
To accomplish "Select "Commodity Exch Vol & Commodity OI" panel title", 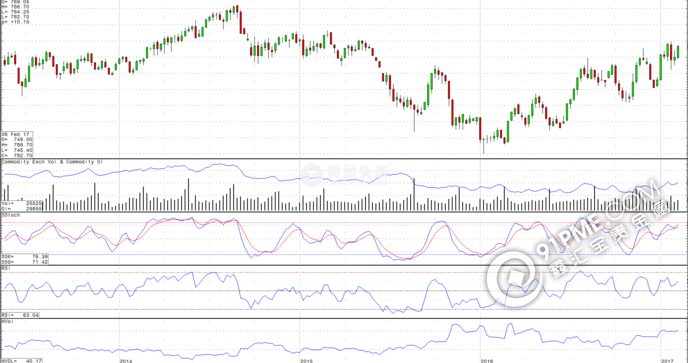I will pyautogui.click(x=53, y=162).
